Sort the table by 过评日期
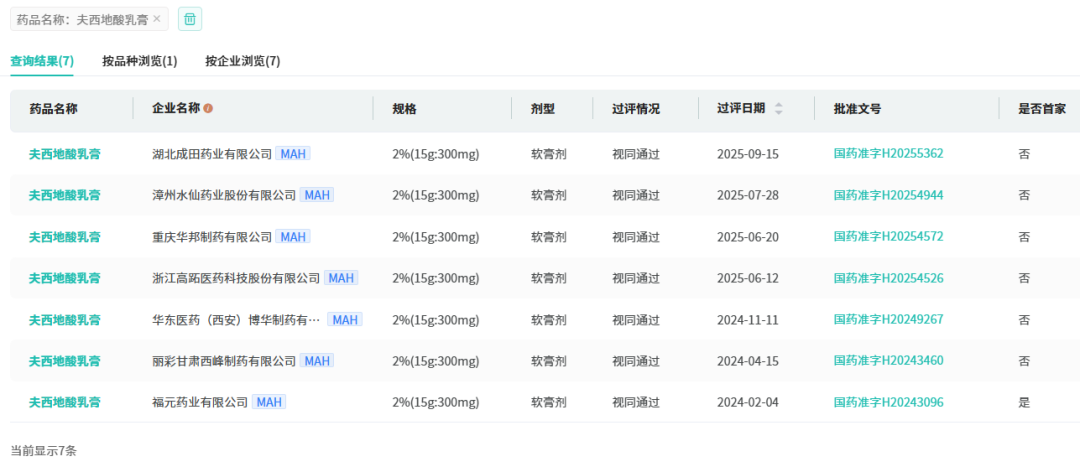Image resolution: width=1080 pixels, height=472 pixels. pos(779,109)
